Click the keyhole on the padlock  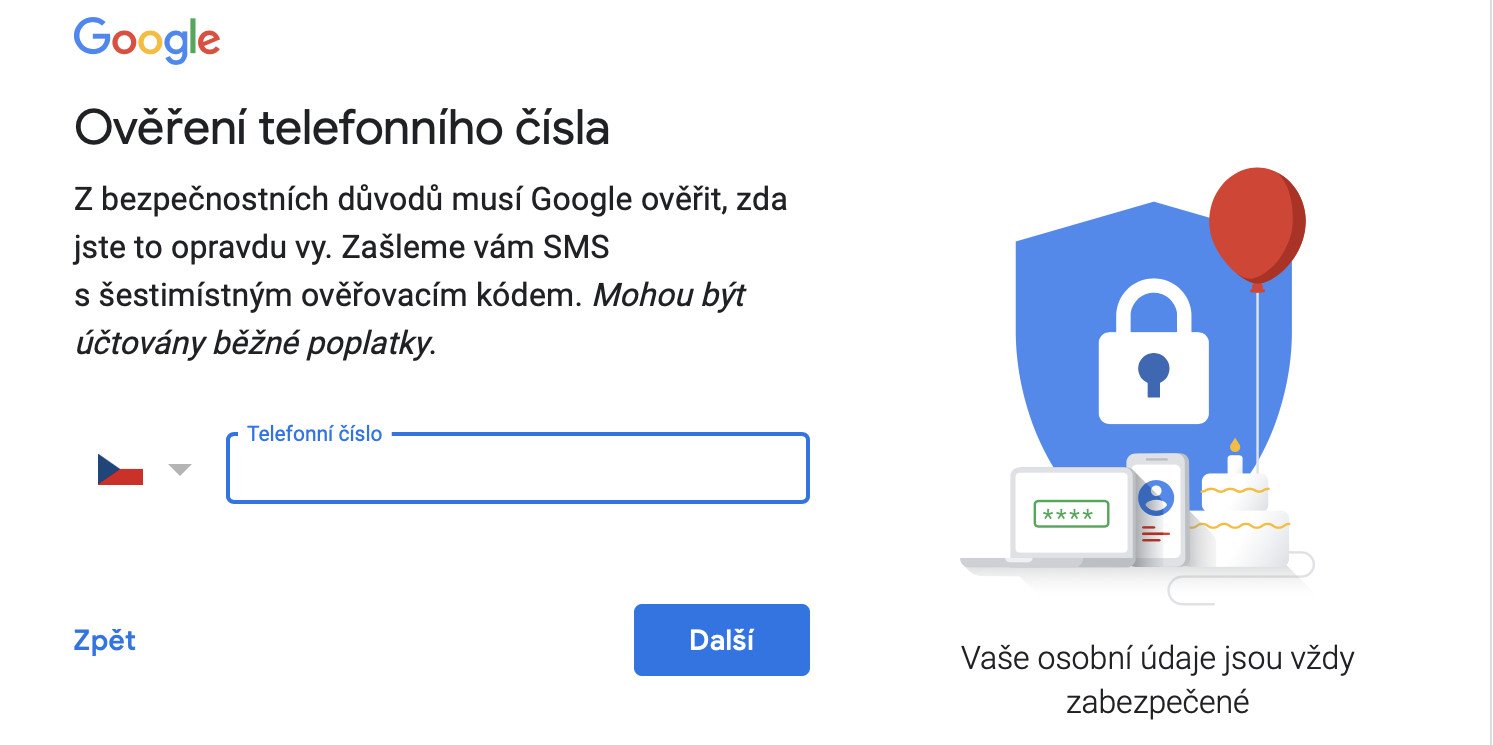click(1153, 374)
